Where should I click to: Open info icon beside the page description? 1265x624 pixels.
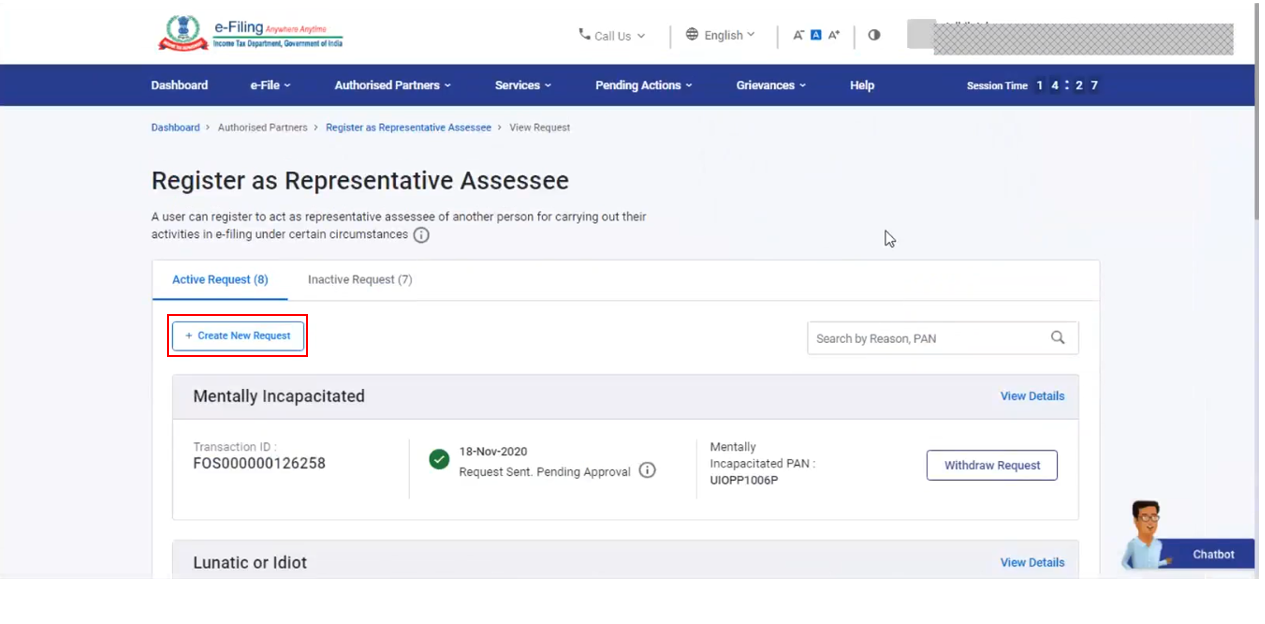coord(421,235)
